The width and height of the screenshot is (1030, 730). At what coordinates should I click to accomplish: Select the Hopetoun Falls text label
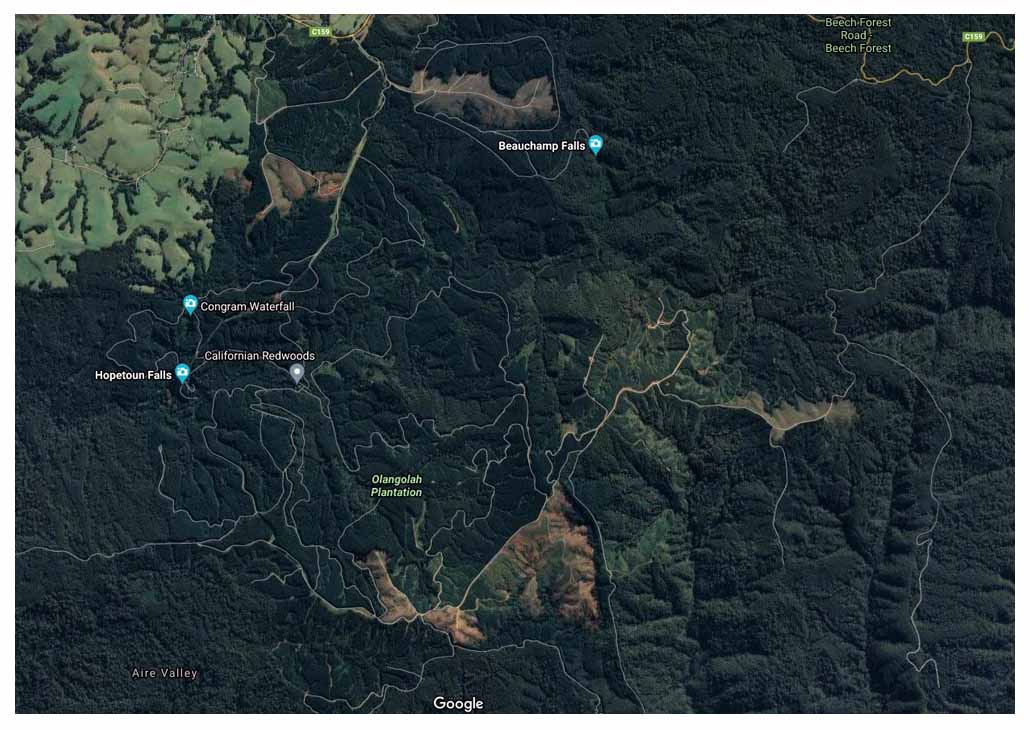(133, 375)
